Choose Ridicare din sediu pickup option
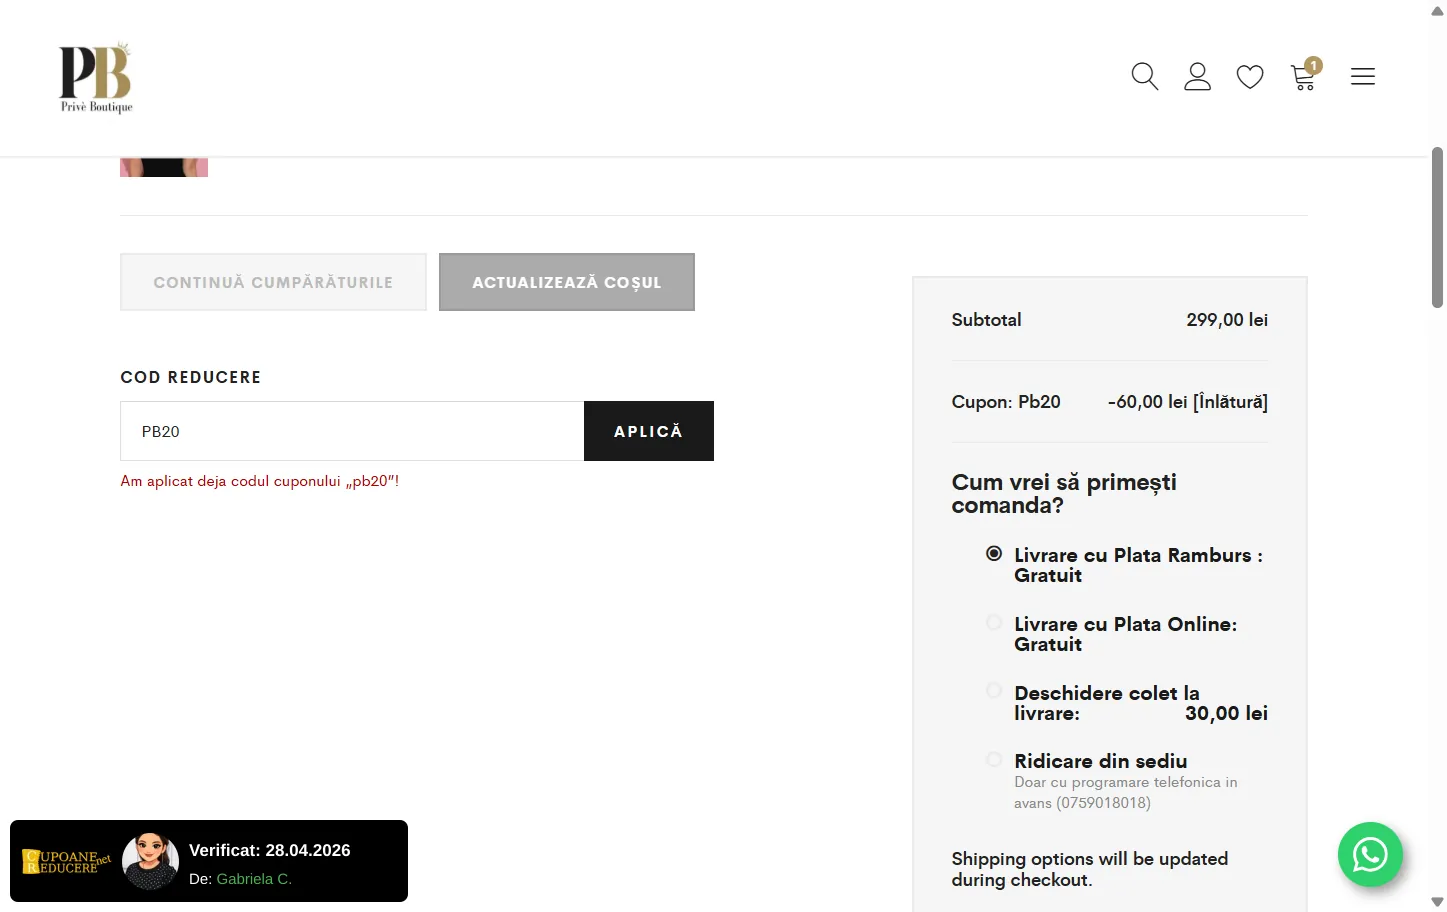 (994, 760)
